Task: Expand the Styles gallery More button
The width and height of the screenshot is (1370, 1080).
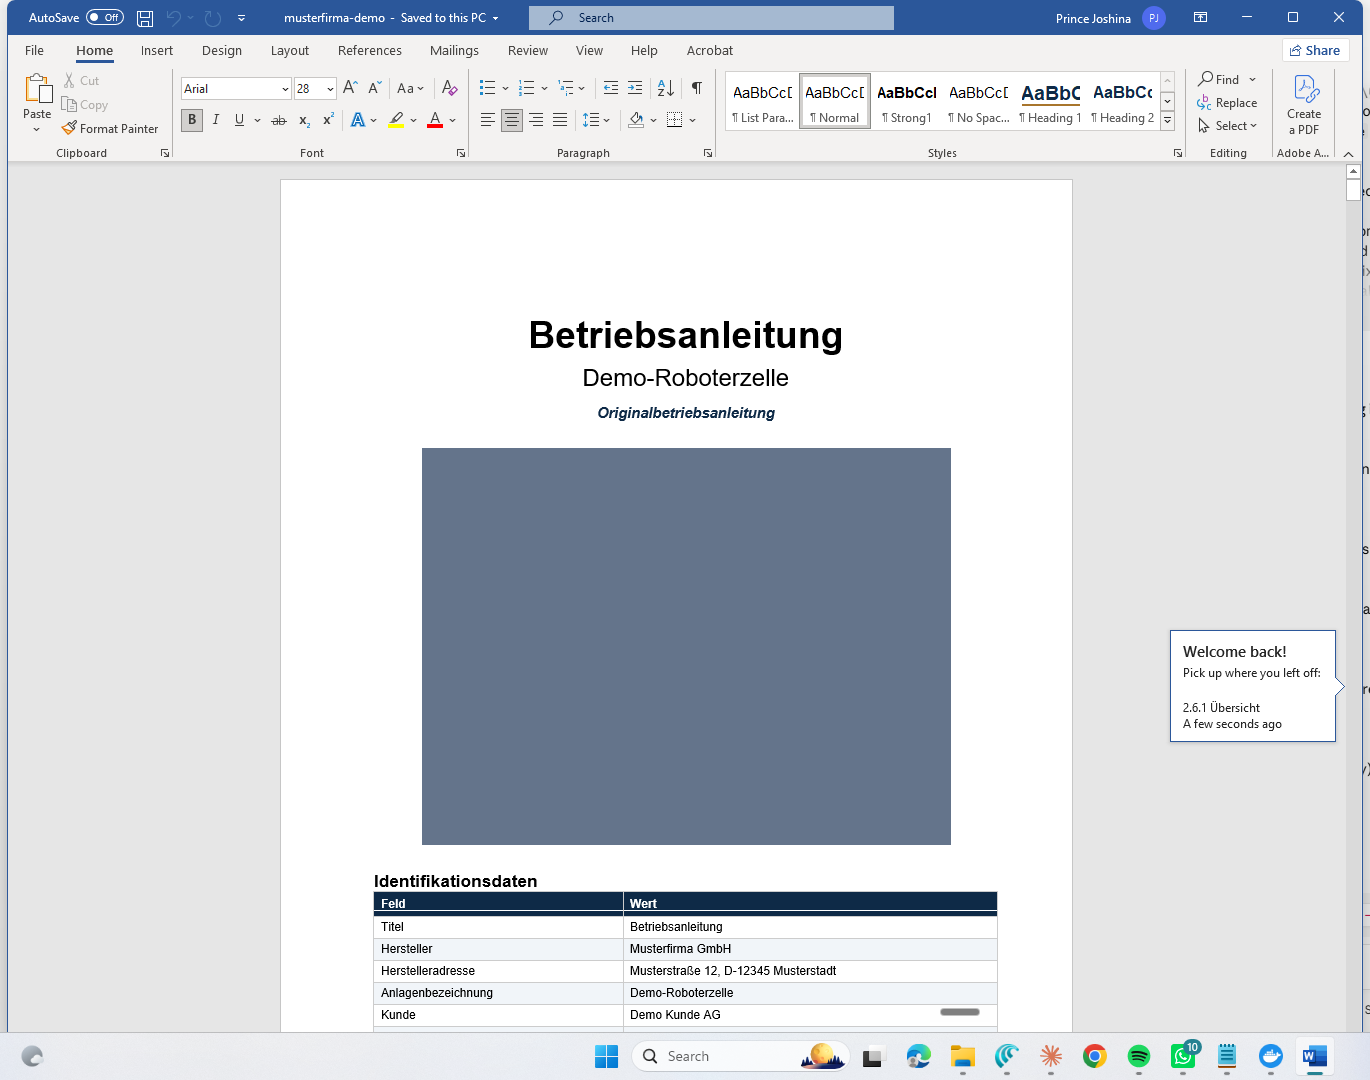Action: (1167, 122)
